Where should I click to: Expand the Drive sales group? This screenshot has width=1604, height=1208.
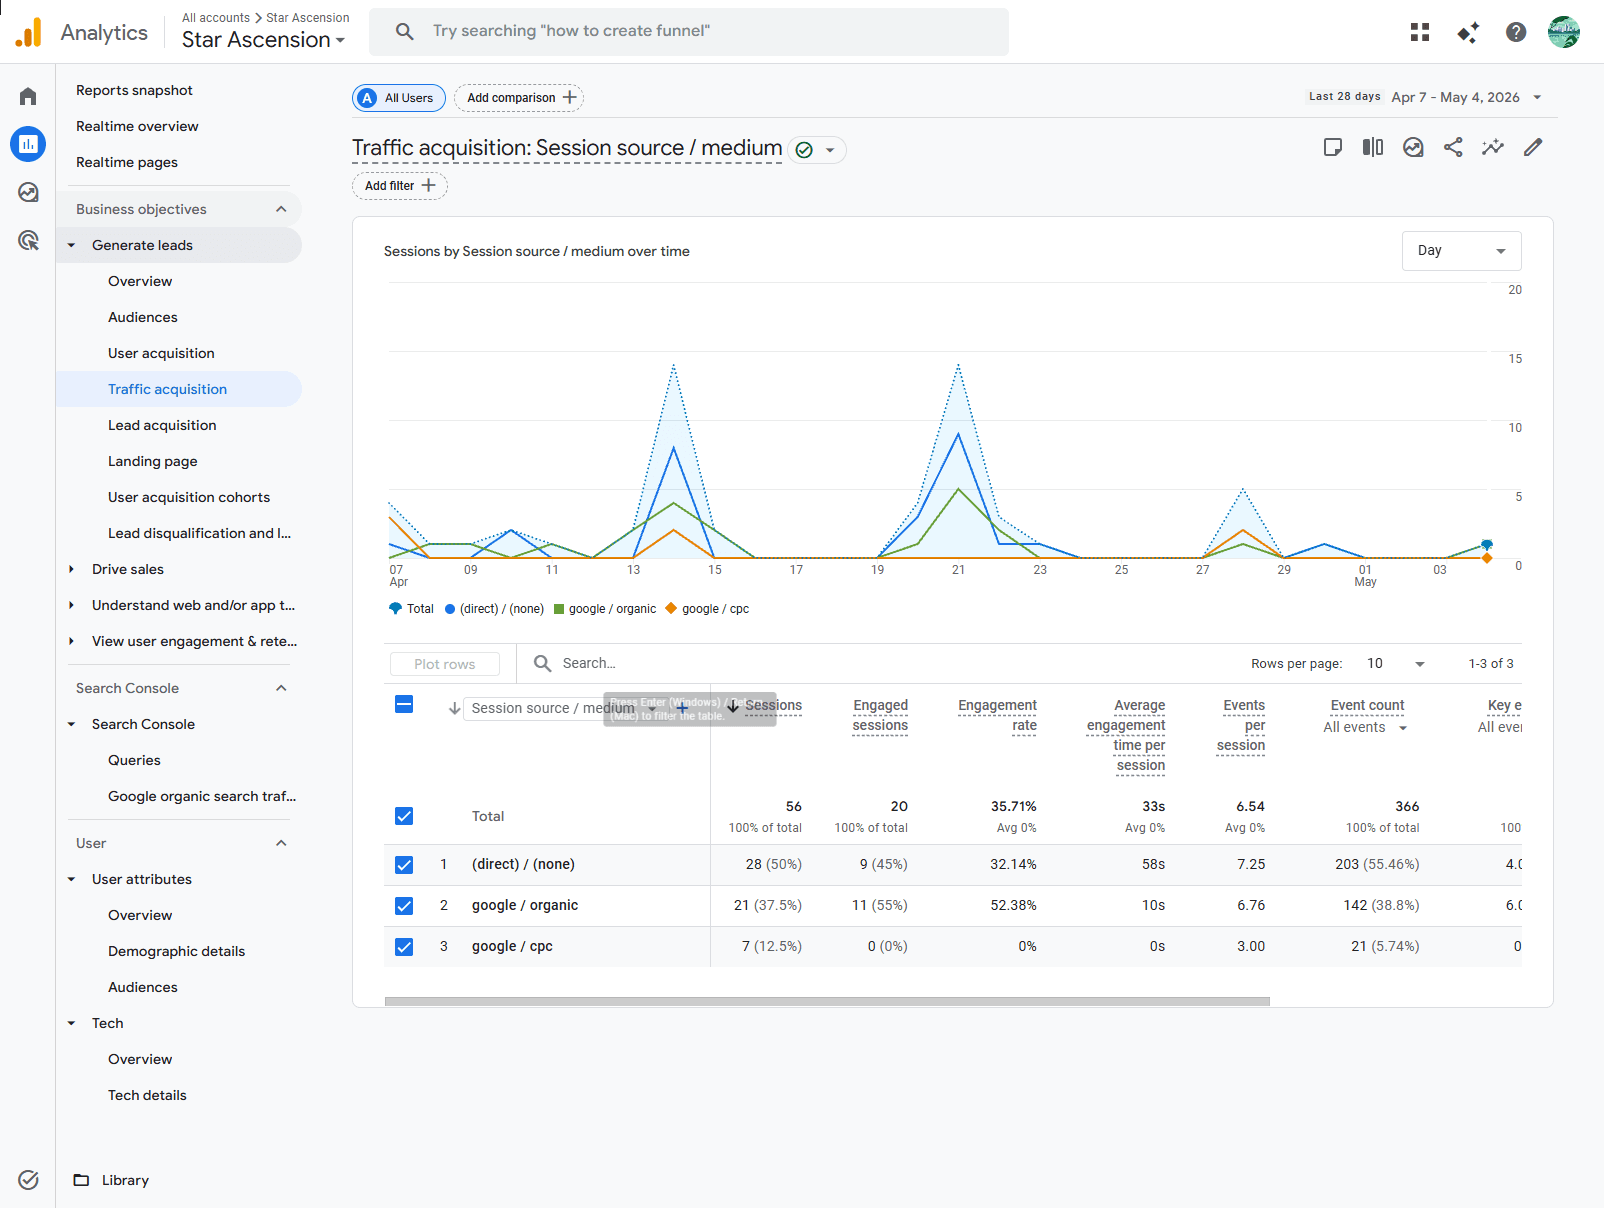(71, 569)
